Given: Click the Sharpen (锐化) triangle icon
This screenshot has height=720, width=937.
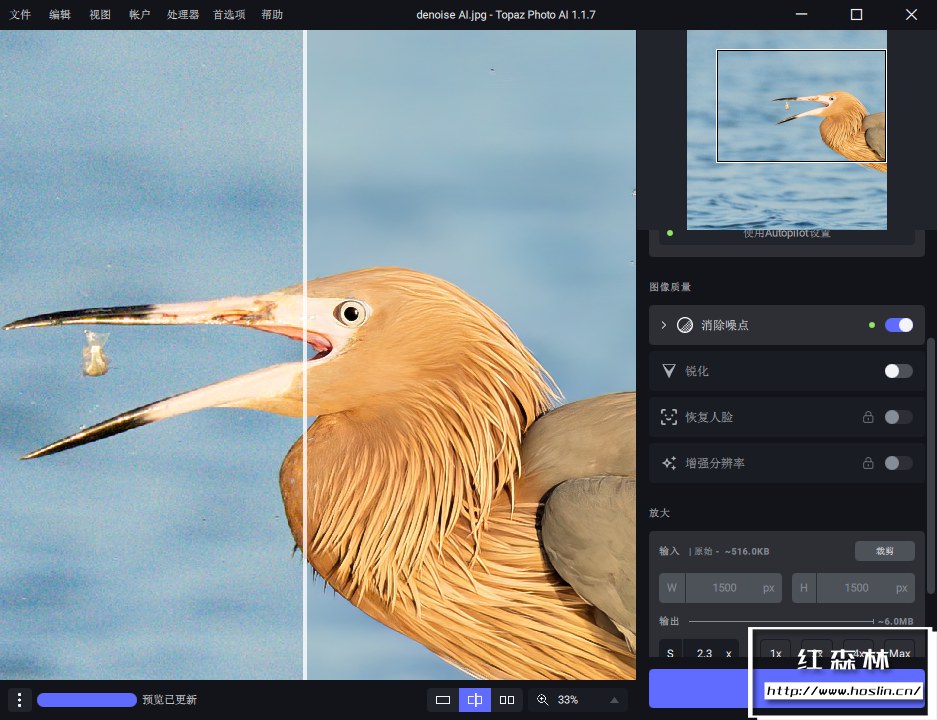Looking at the screenshot, I should [x=669, y=371].
